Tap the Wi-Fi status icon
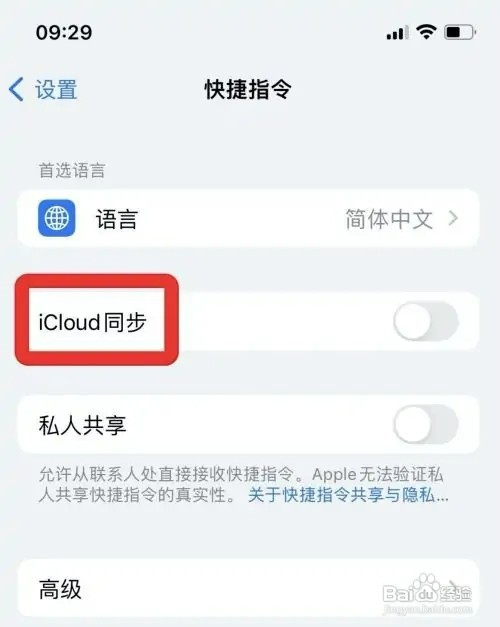 tap(426, 31)
